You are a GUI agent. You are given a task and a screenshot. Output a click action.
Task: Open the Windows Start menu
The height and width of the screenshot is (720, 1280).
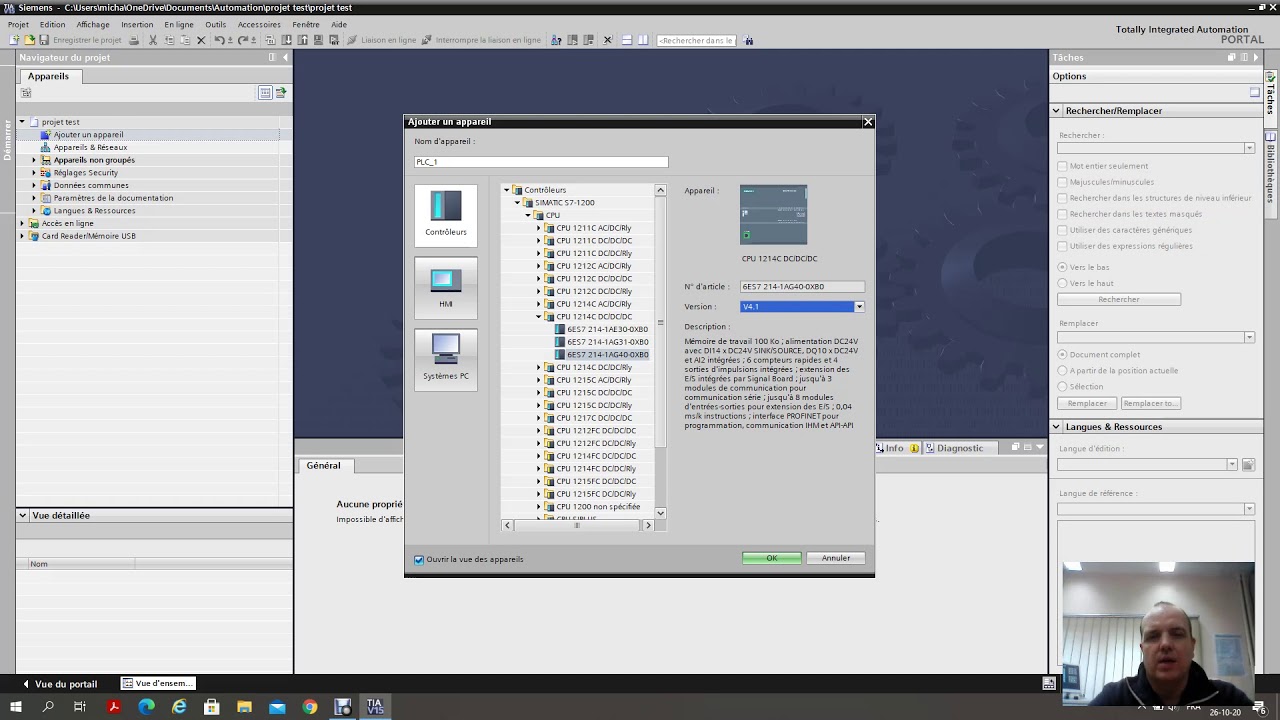tap(16, 707)
